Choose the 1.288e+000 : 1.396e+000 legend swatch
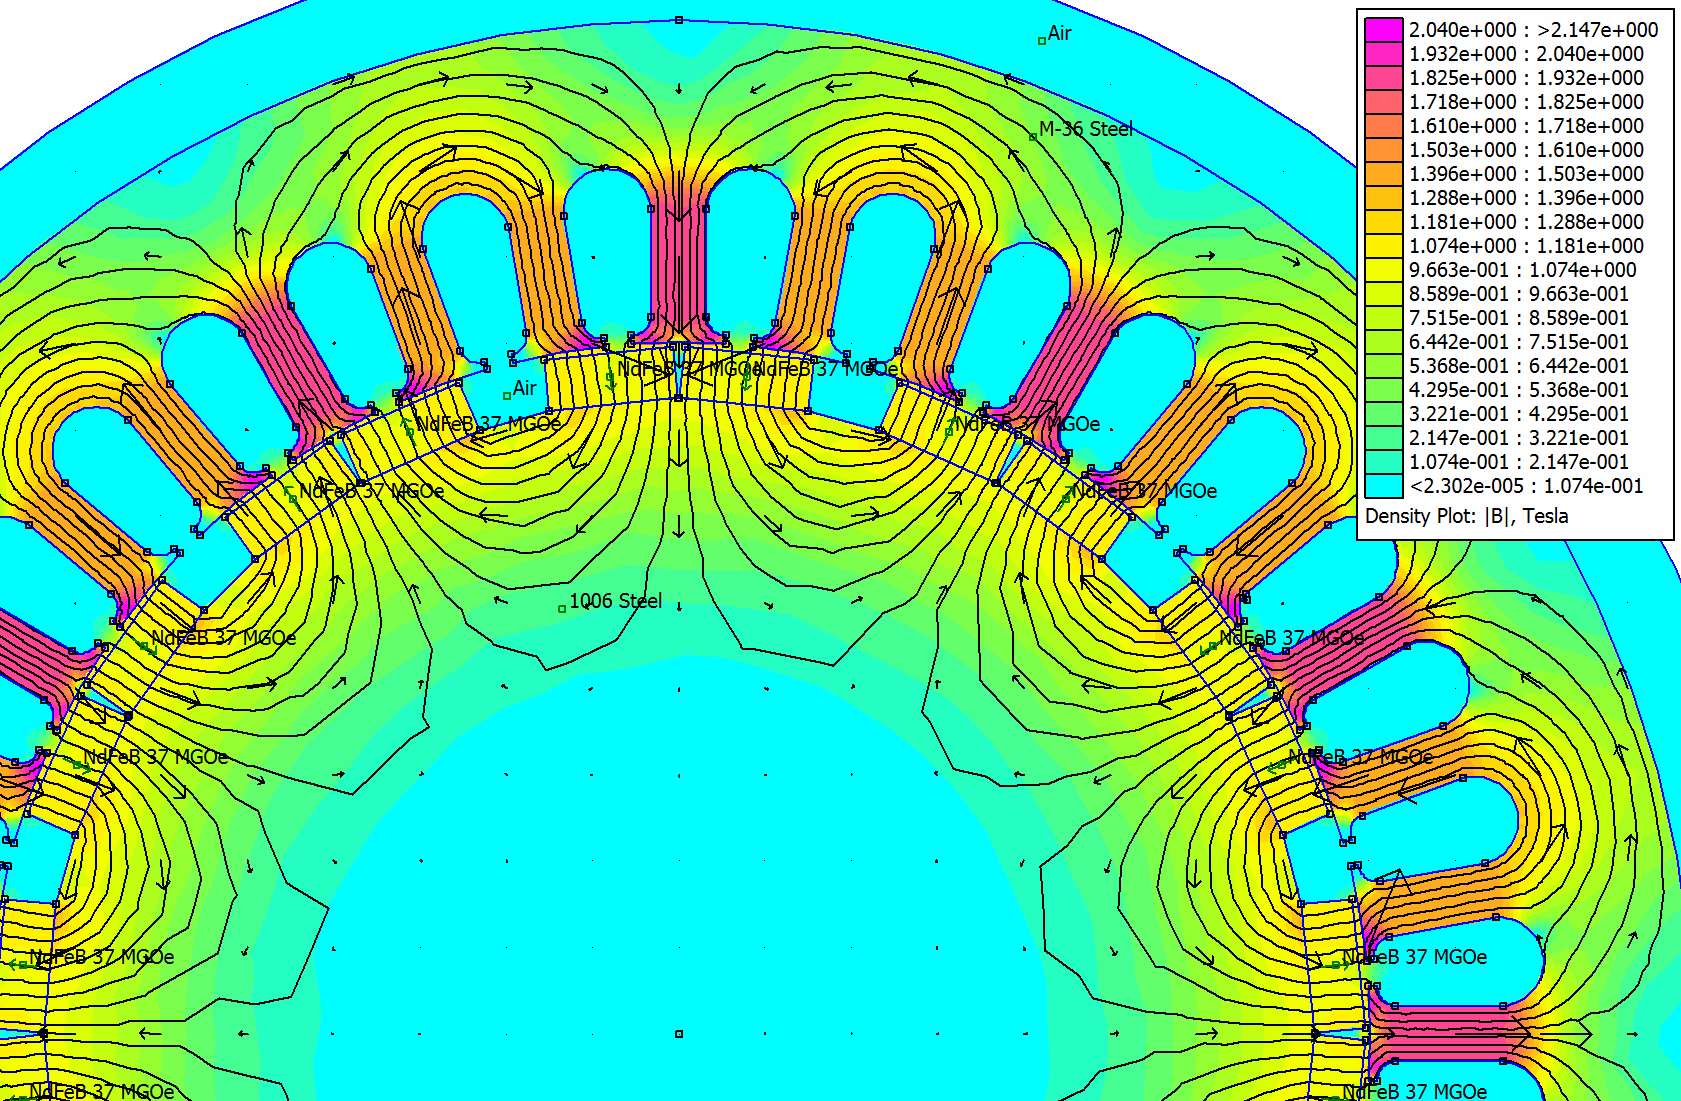1681x1101 pixels. (x=1383, y=198)
